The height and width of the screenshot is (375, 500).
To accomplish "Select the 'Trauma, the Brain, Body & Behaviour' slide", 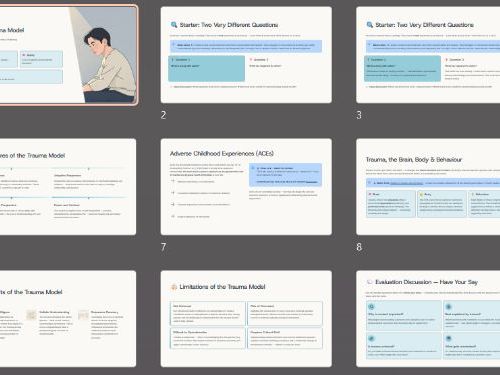I will coord(428,187).
